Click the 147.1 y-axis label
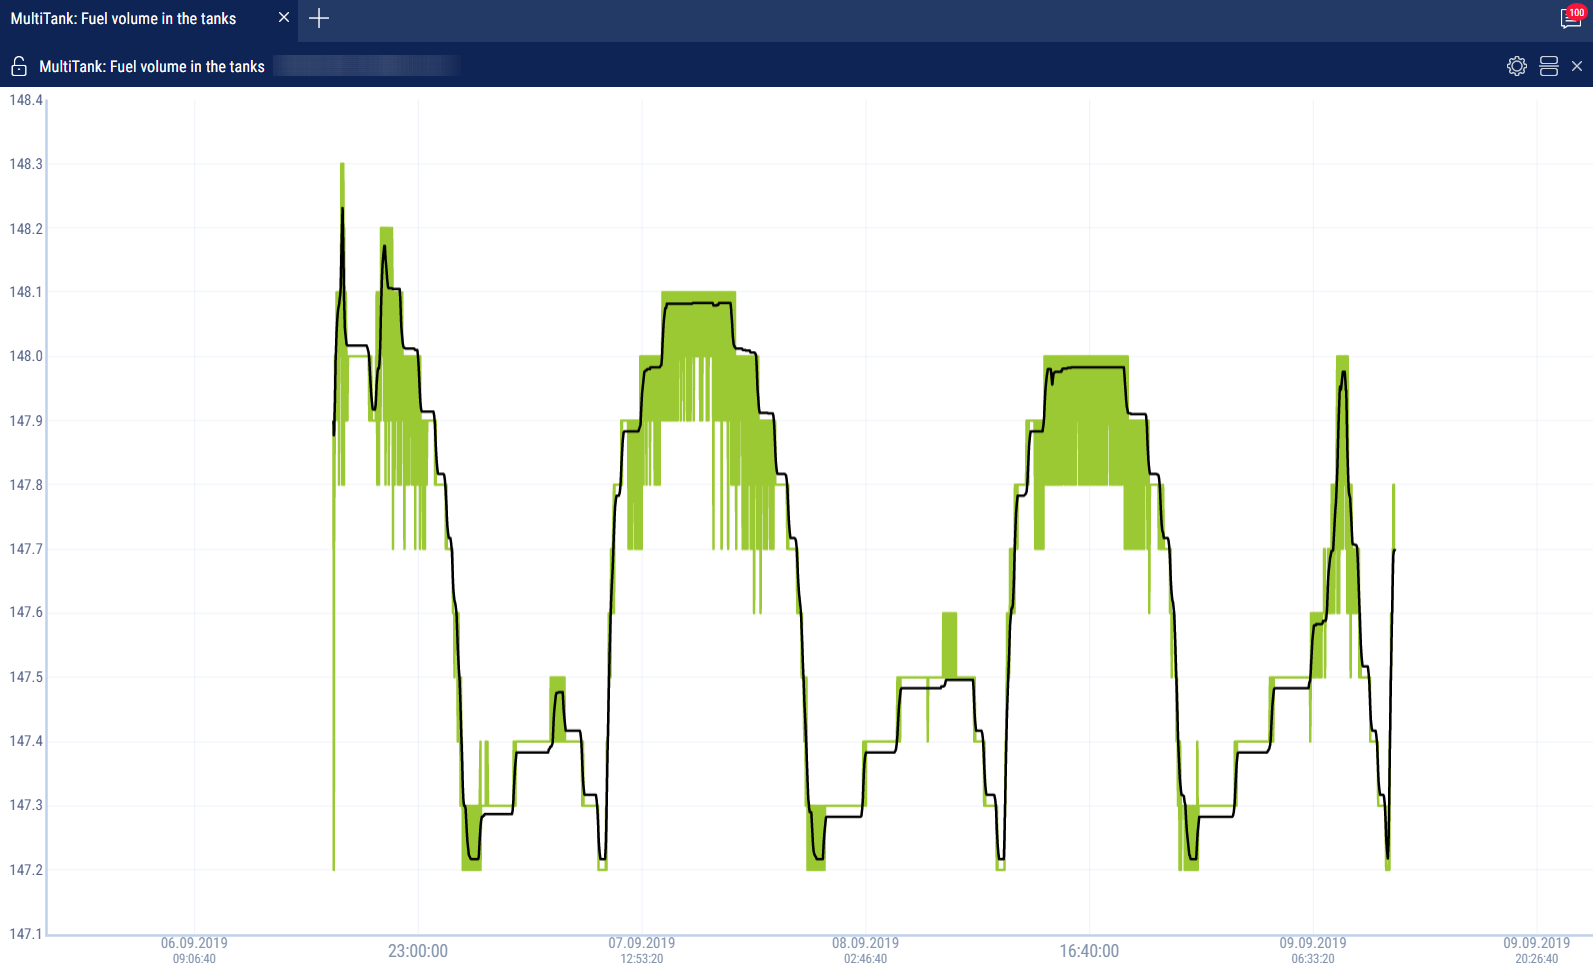The height and width of the screenshot is (965, 1593). tap(26, 934)
